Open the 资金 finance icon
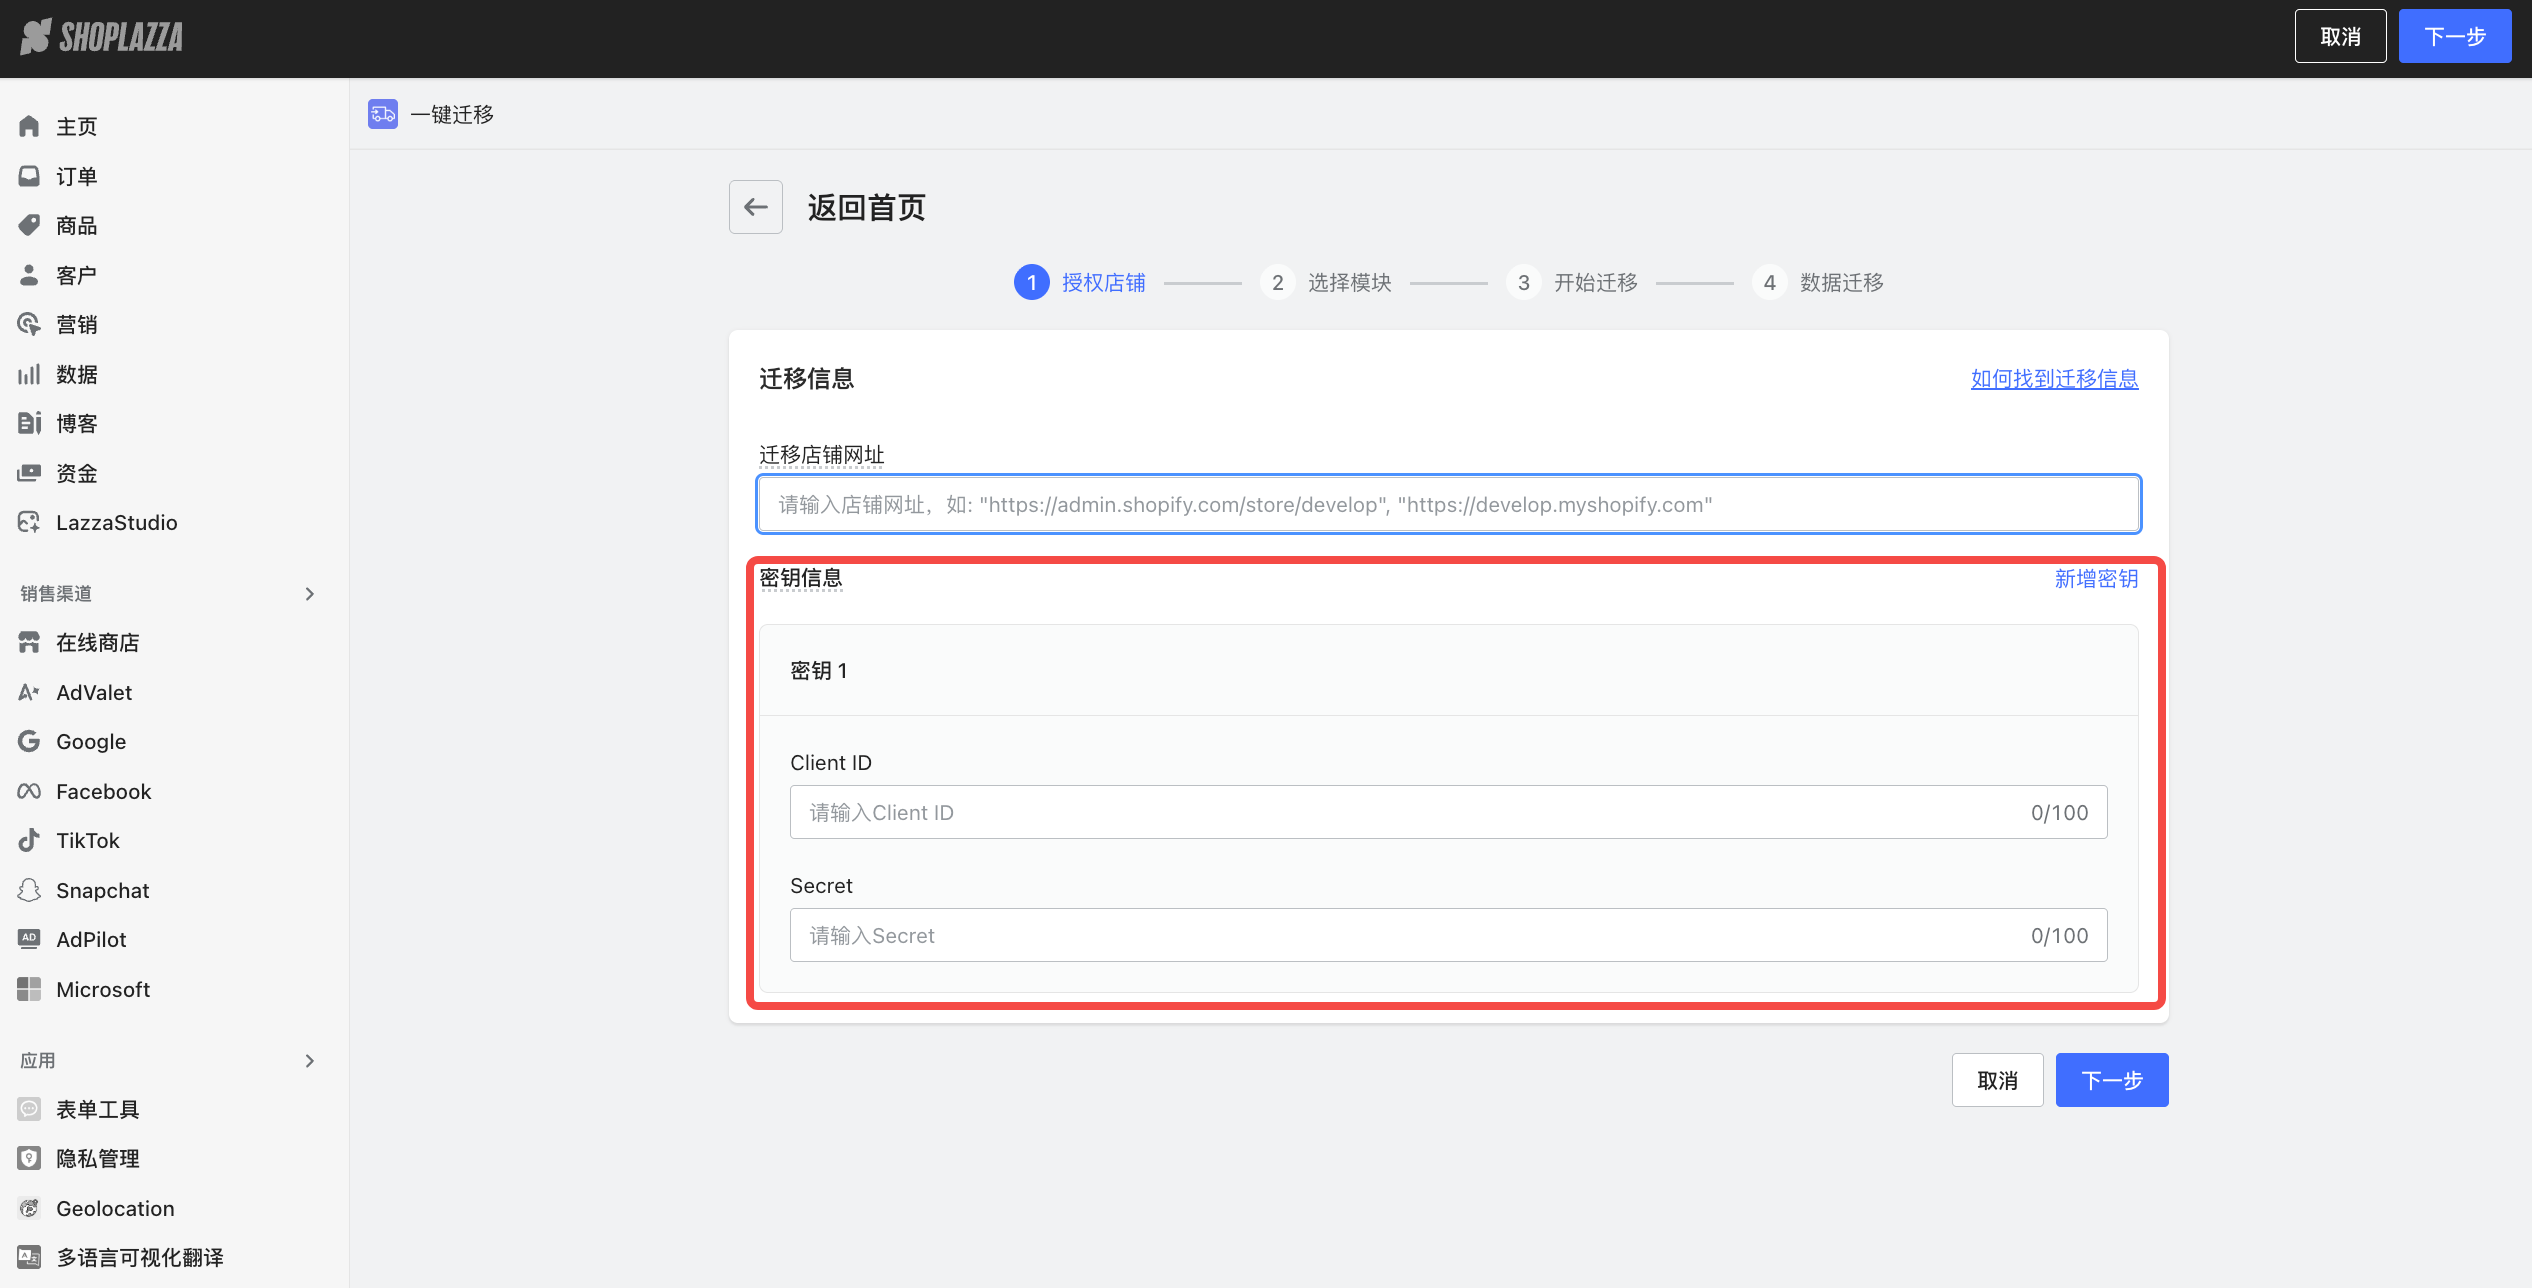This screenshot has height=1288, width=2532. (x=29, y=473)
